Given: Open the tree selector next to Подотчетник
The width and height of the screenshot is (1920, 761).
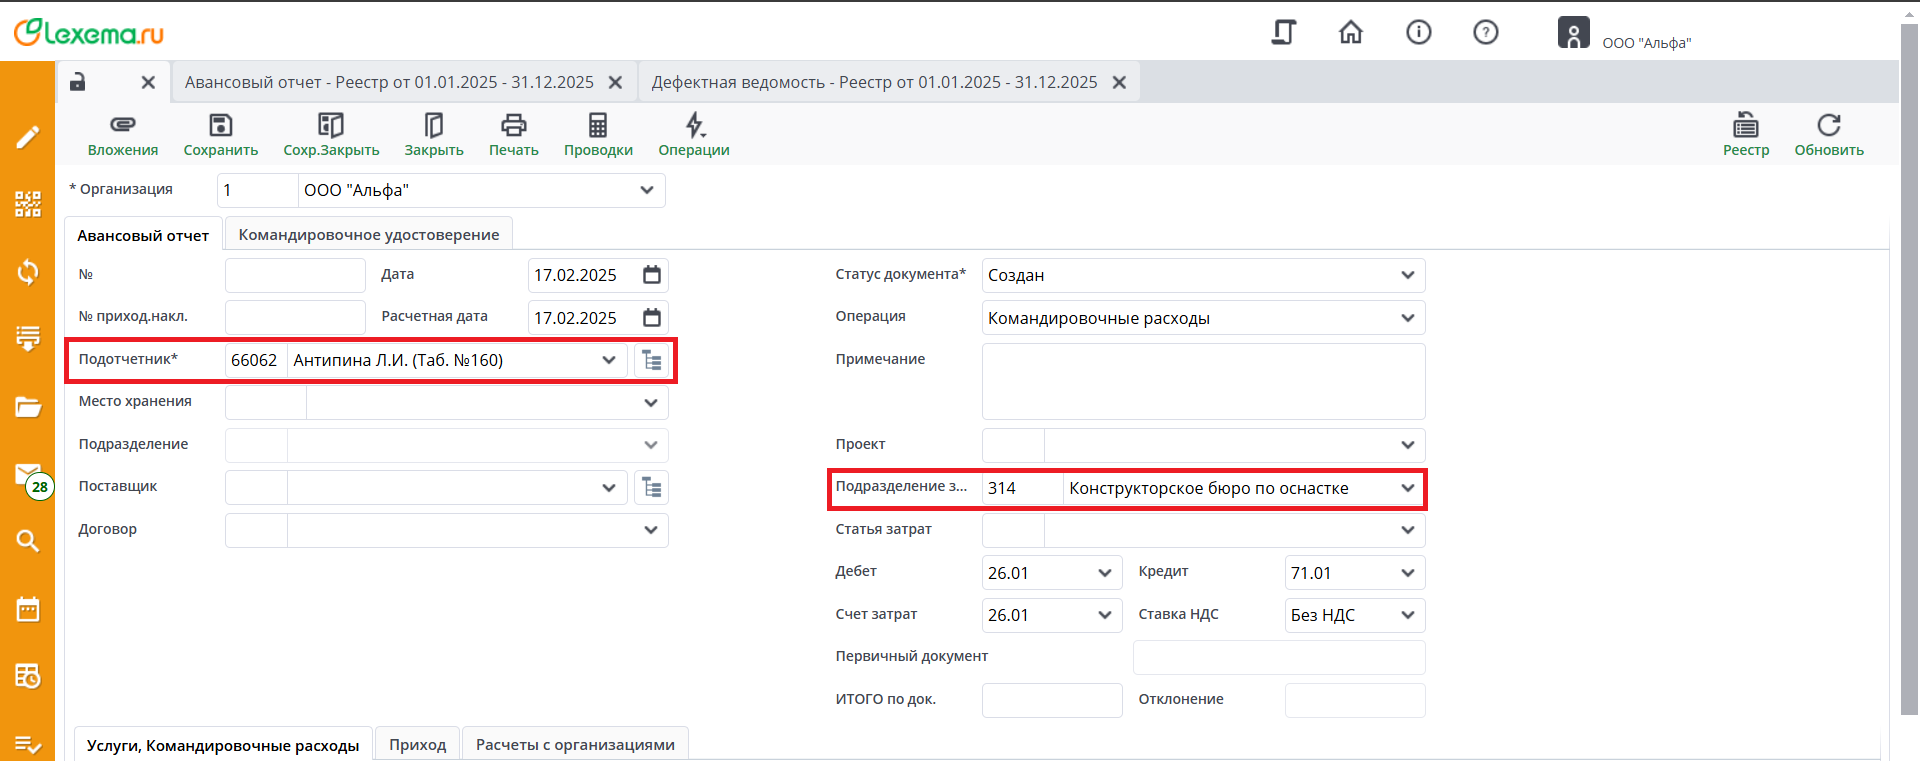Looking at the screenshot, I should 652,361.
